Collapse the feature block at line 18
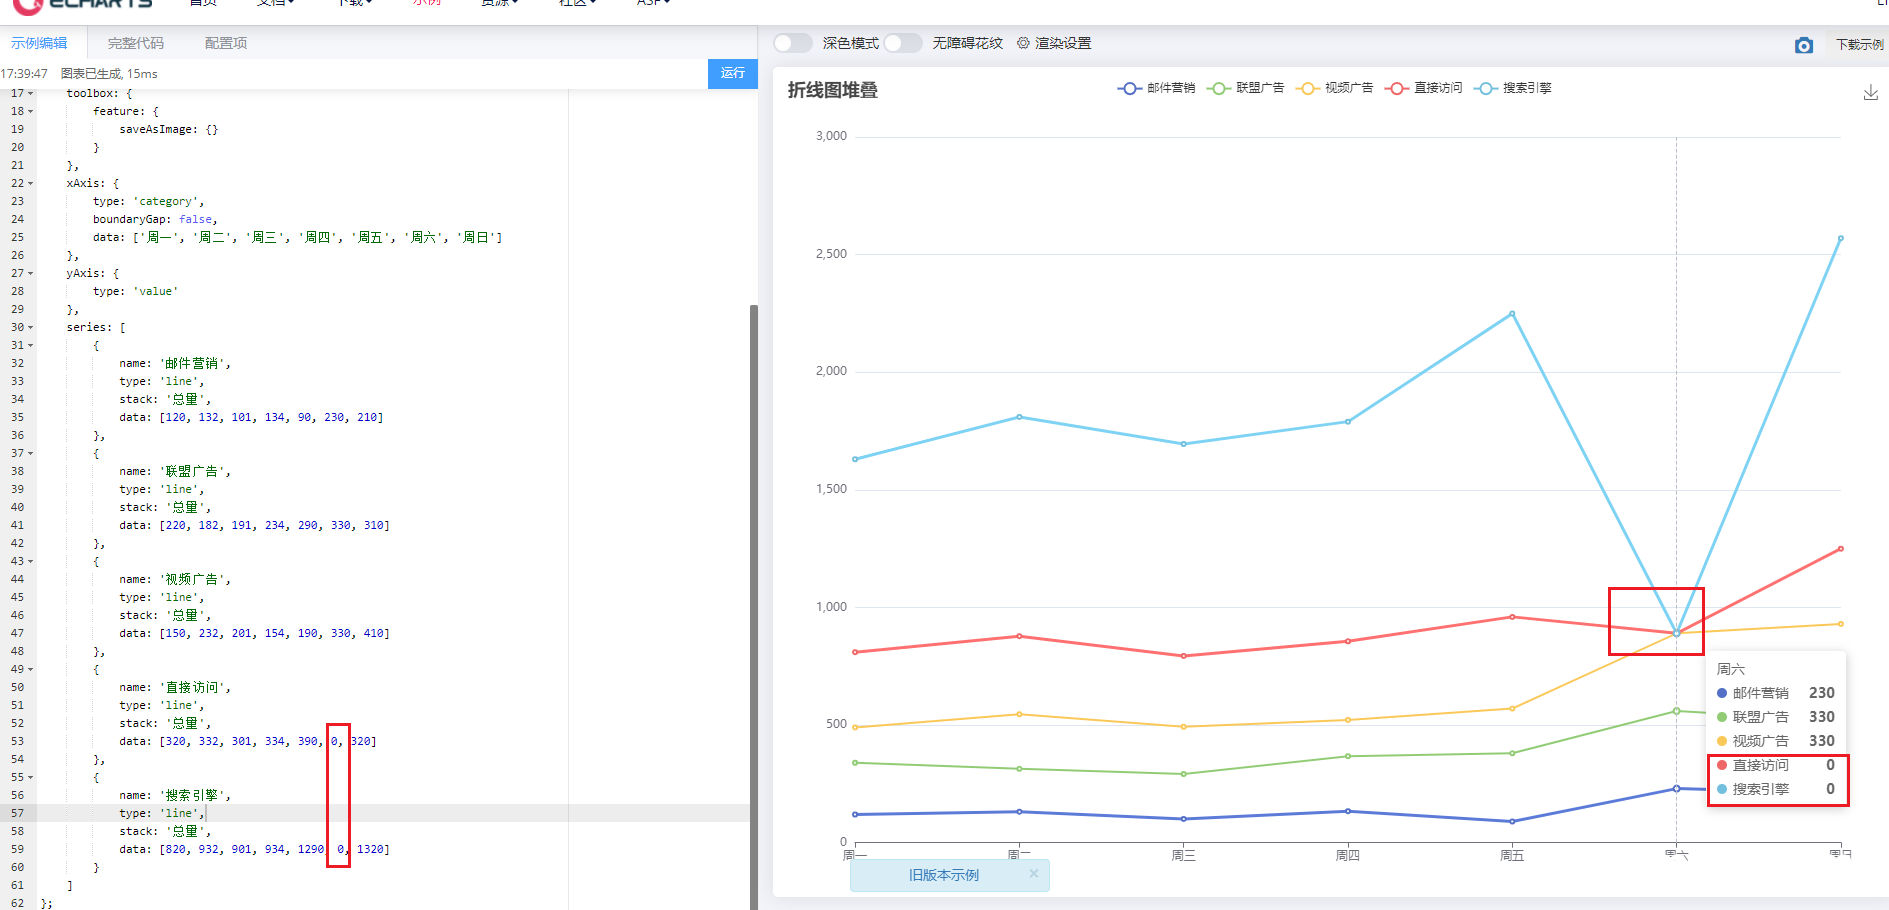This screenshot has width=1889, height=910. pos(31,111)
